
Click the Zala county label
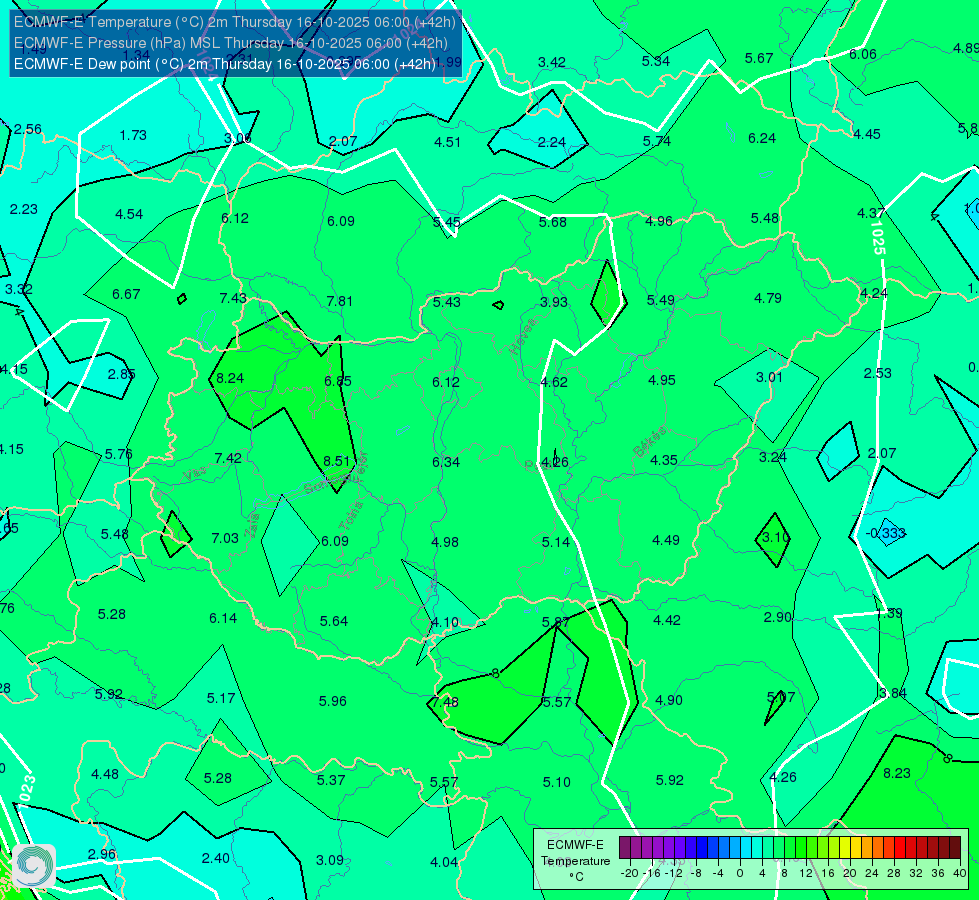pos(252,527)
